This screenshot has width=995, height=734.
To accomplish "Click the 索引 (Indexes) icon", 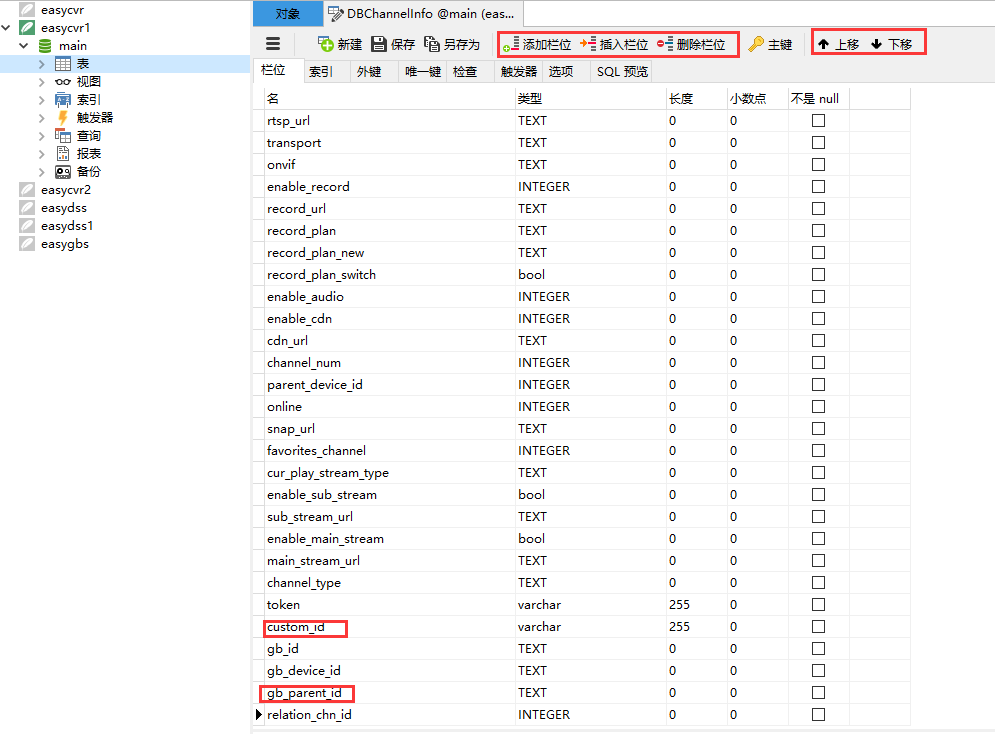I will coord(63,100).
